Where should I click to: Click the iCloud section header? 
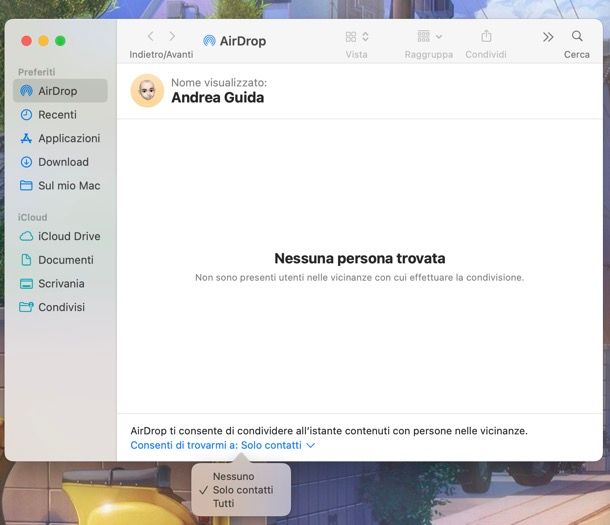click(x=32, y=217)
